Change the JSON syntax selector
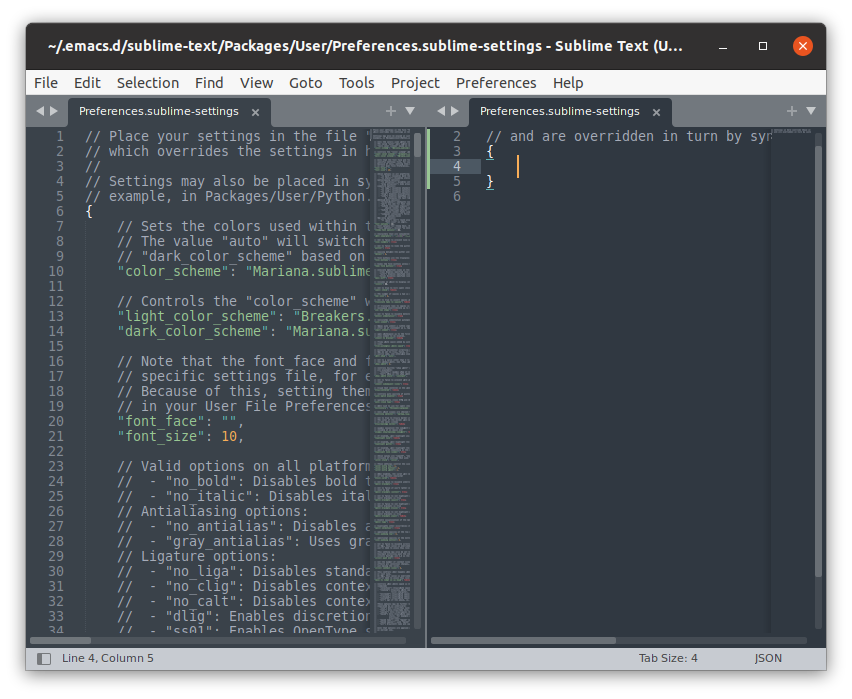The width and height of the screenshot is (852, 699). point(768,658)
